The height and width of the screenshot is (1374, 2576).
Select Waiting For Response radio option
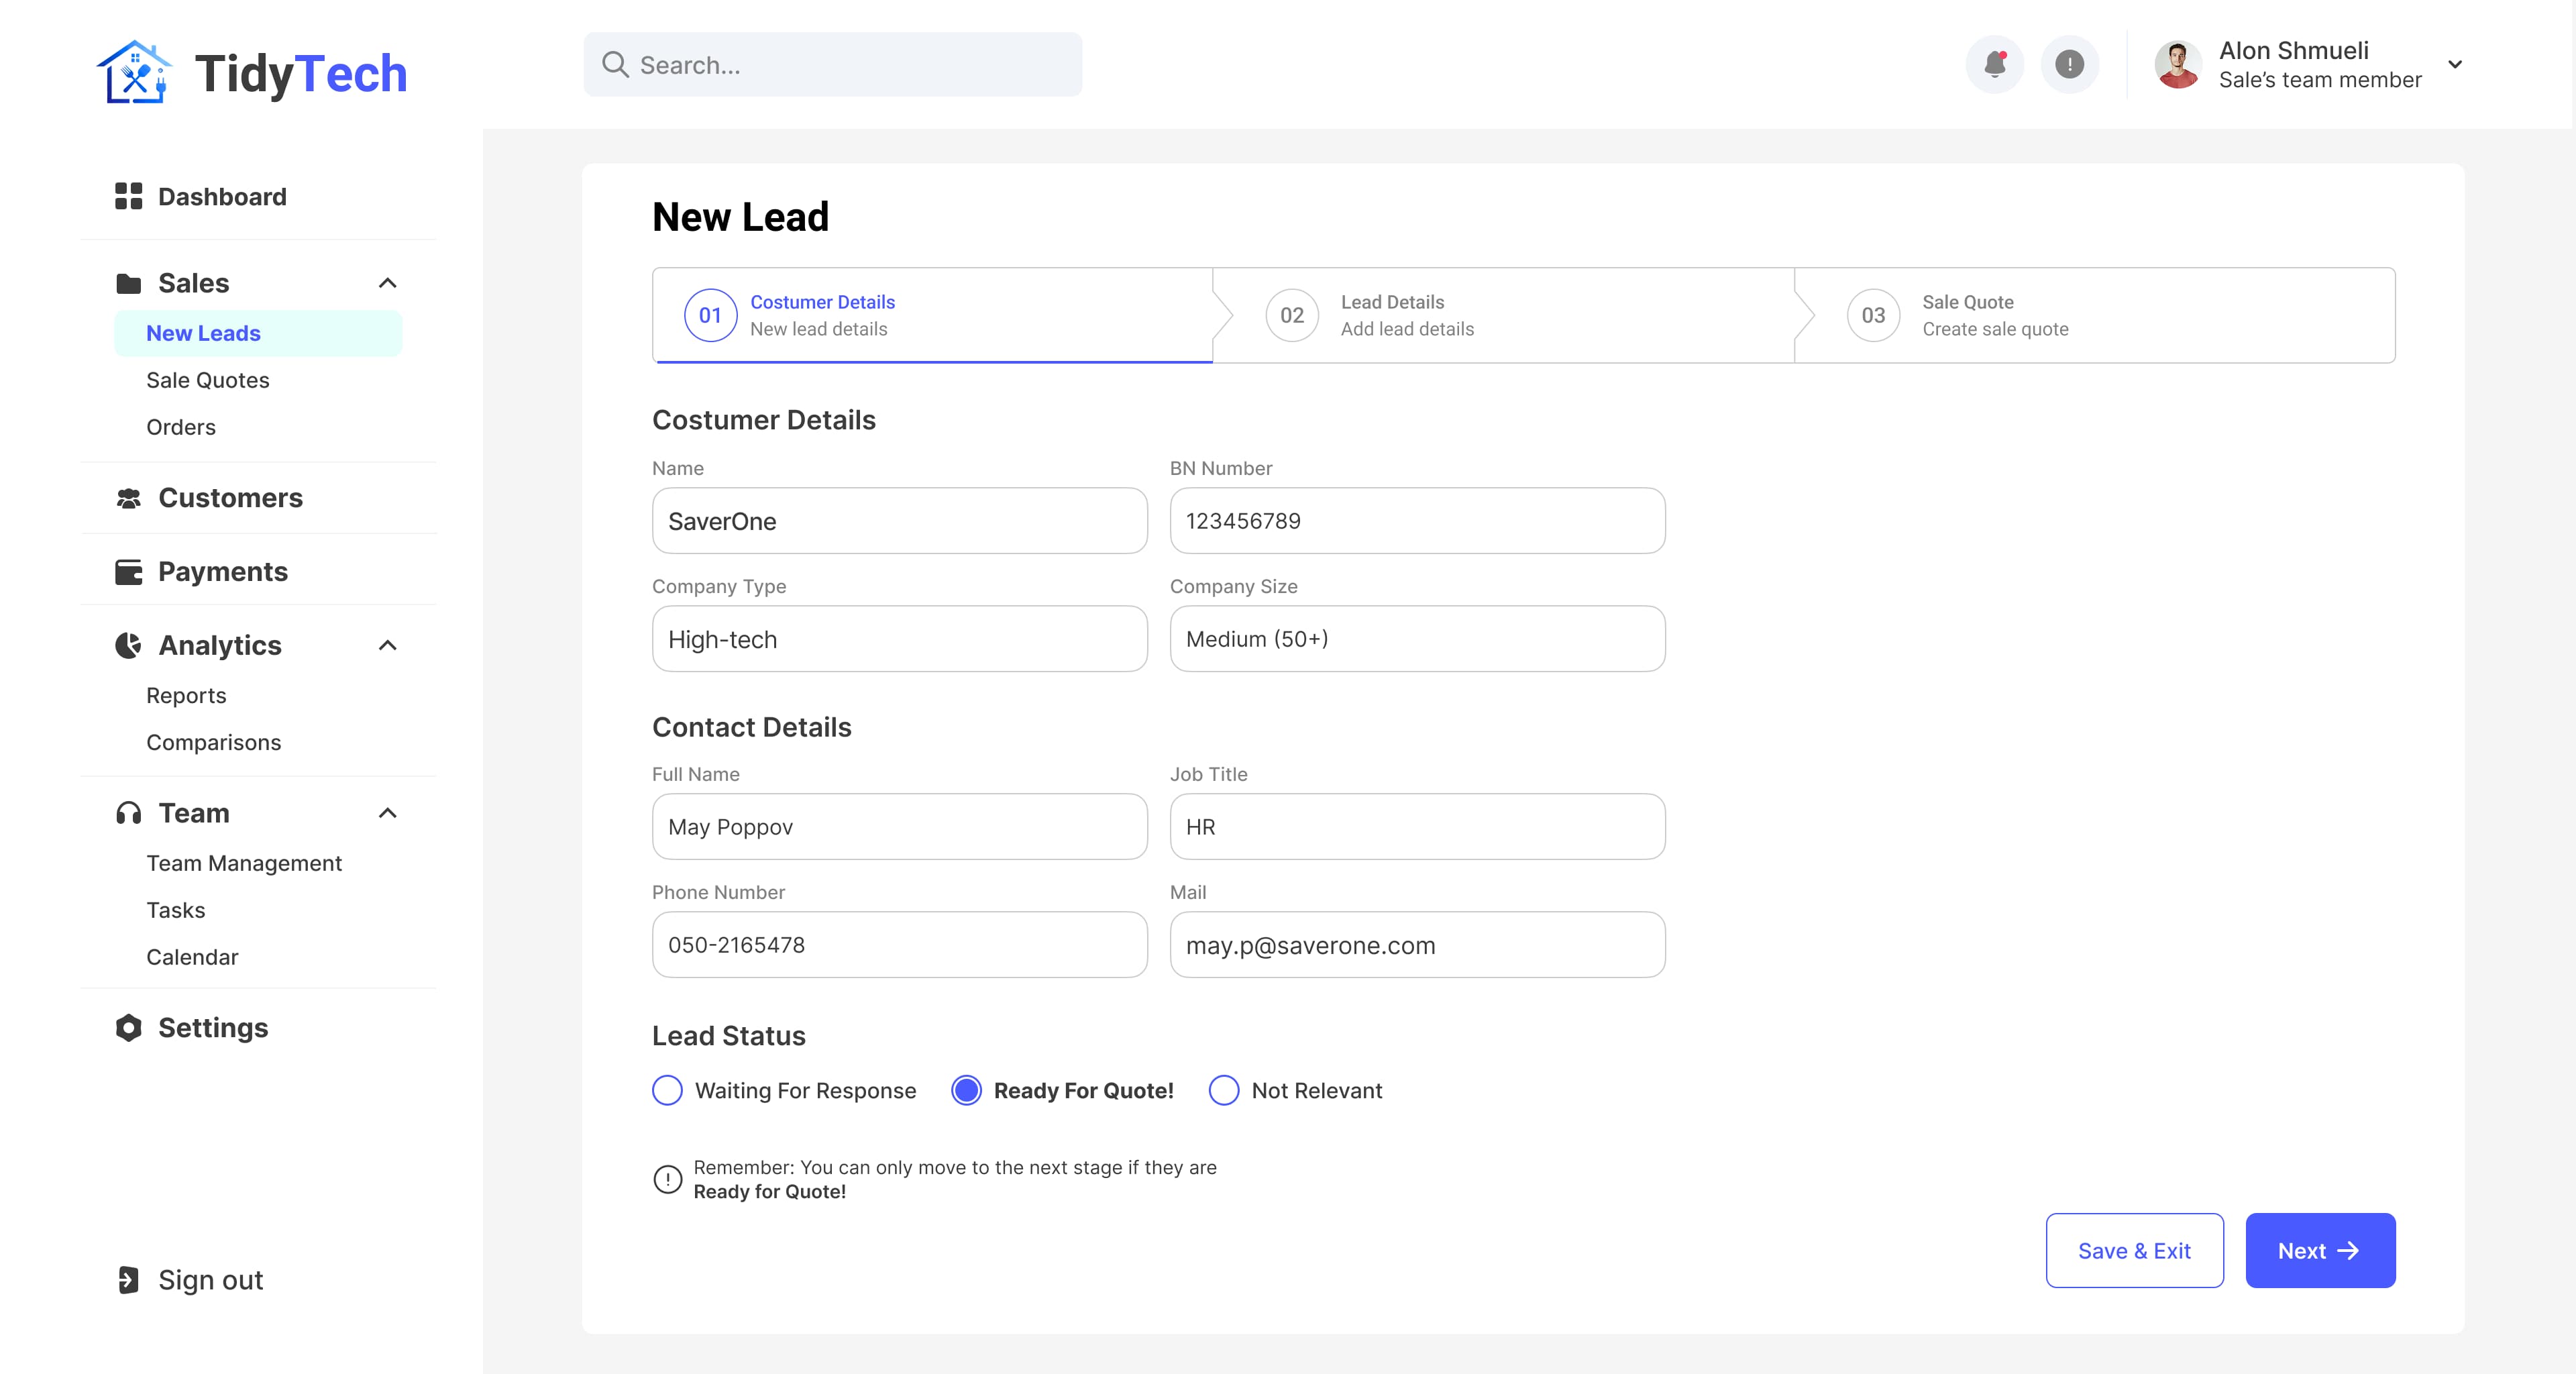point(667,1090)
